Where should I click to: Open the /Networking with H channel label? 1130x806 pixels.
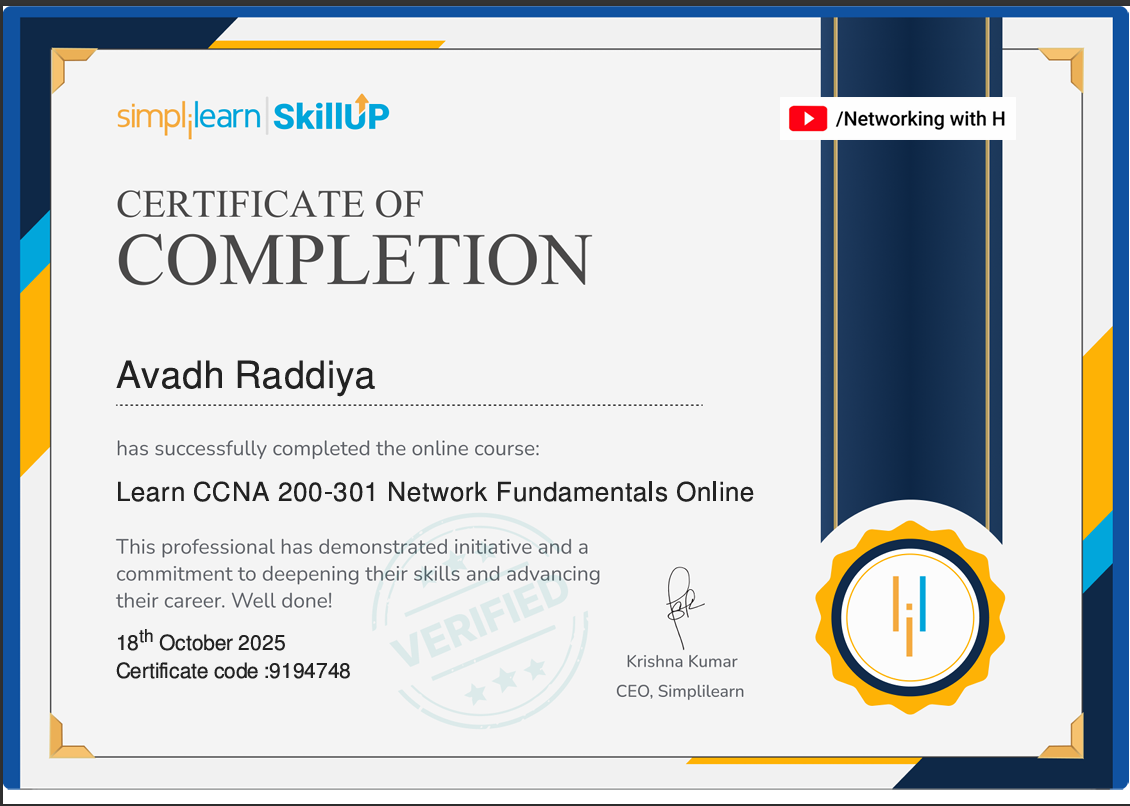[920, 119]
